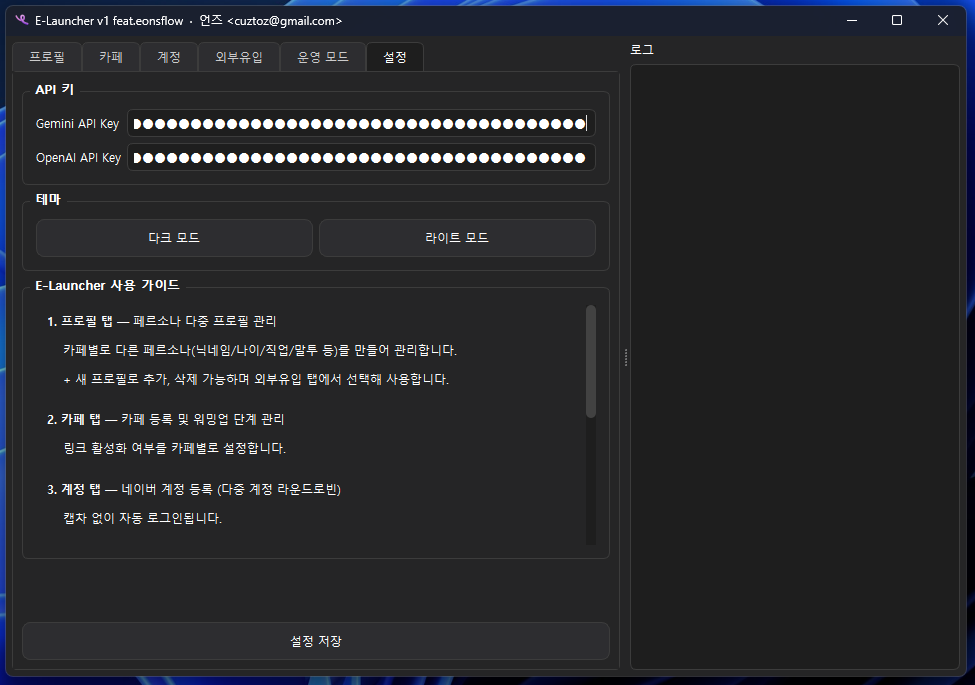This screenshot has width=975, height=685.
Task: Focus the OpenAI API Key field
Action: pos(361,157)
